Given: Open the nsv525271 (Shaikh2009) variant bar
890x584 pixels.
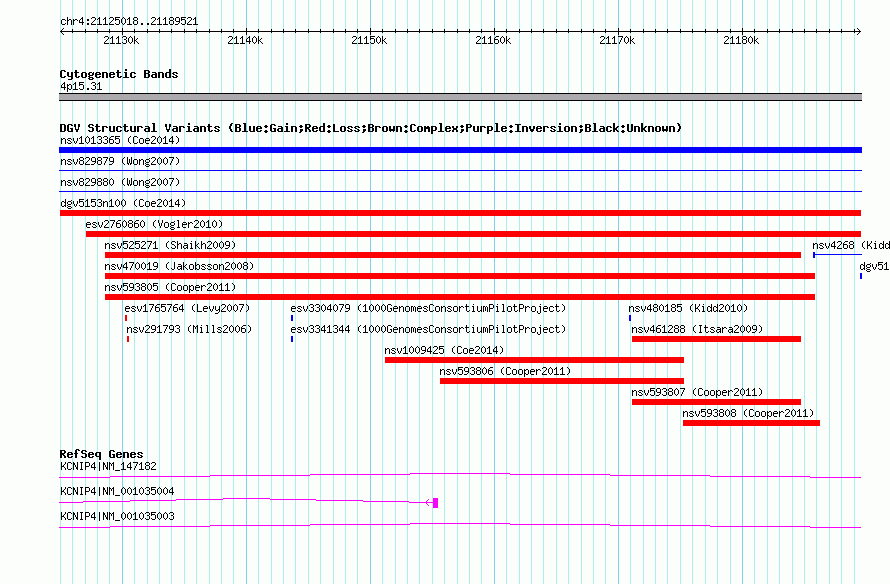Looking at the screenshot, I should 453,255.
